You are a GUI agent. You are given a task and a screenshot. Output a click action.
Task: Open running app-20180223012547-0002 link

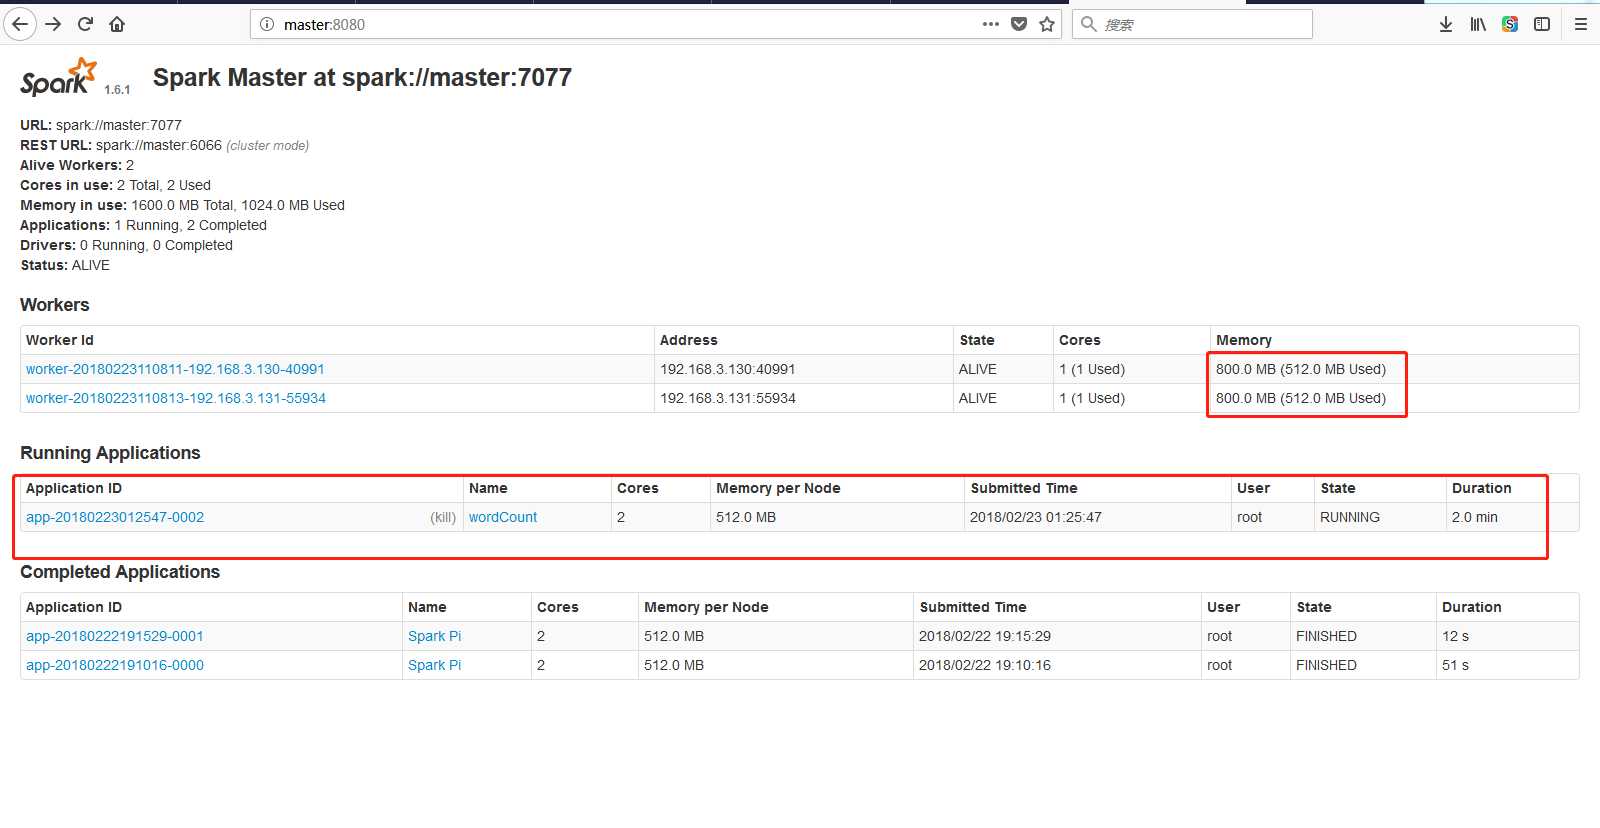115,517
